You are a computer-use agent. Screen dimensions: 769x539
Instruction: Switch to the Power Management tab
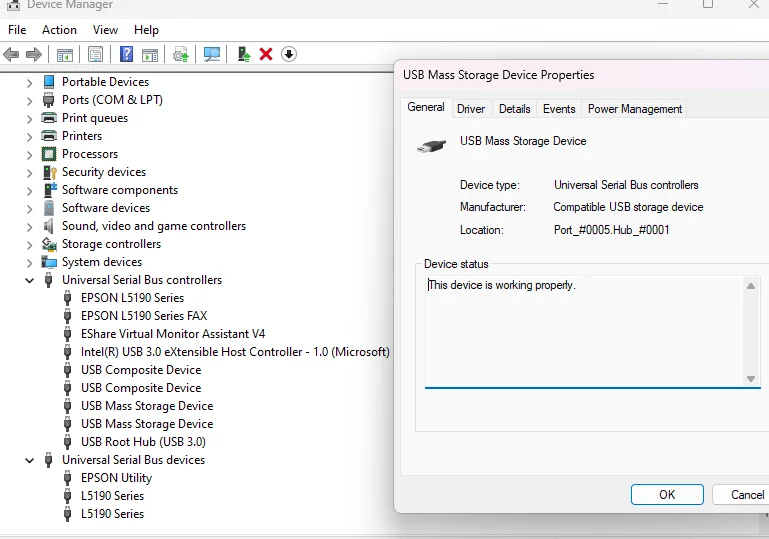pyautogui.click(x=635, y=109)
